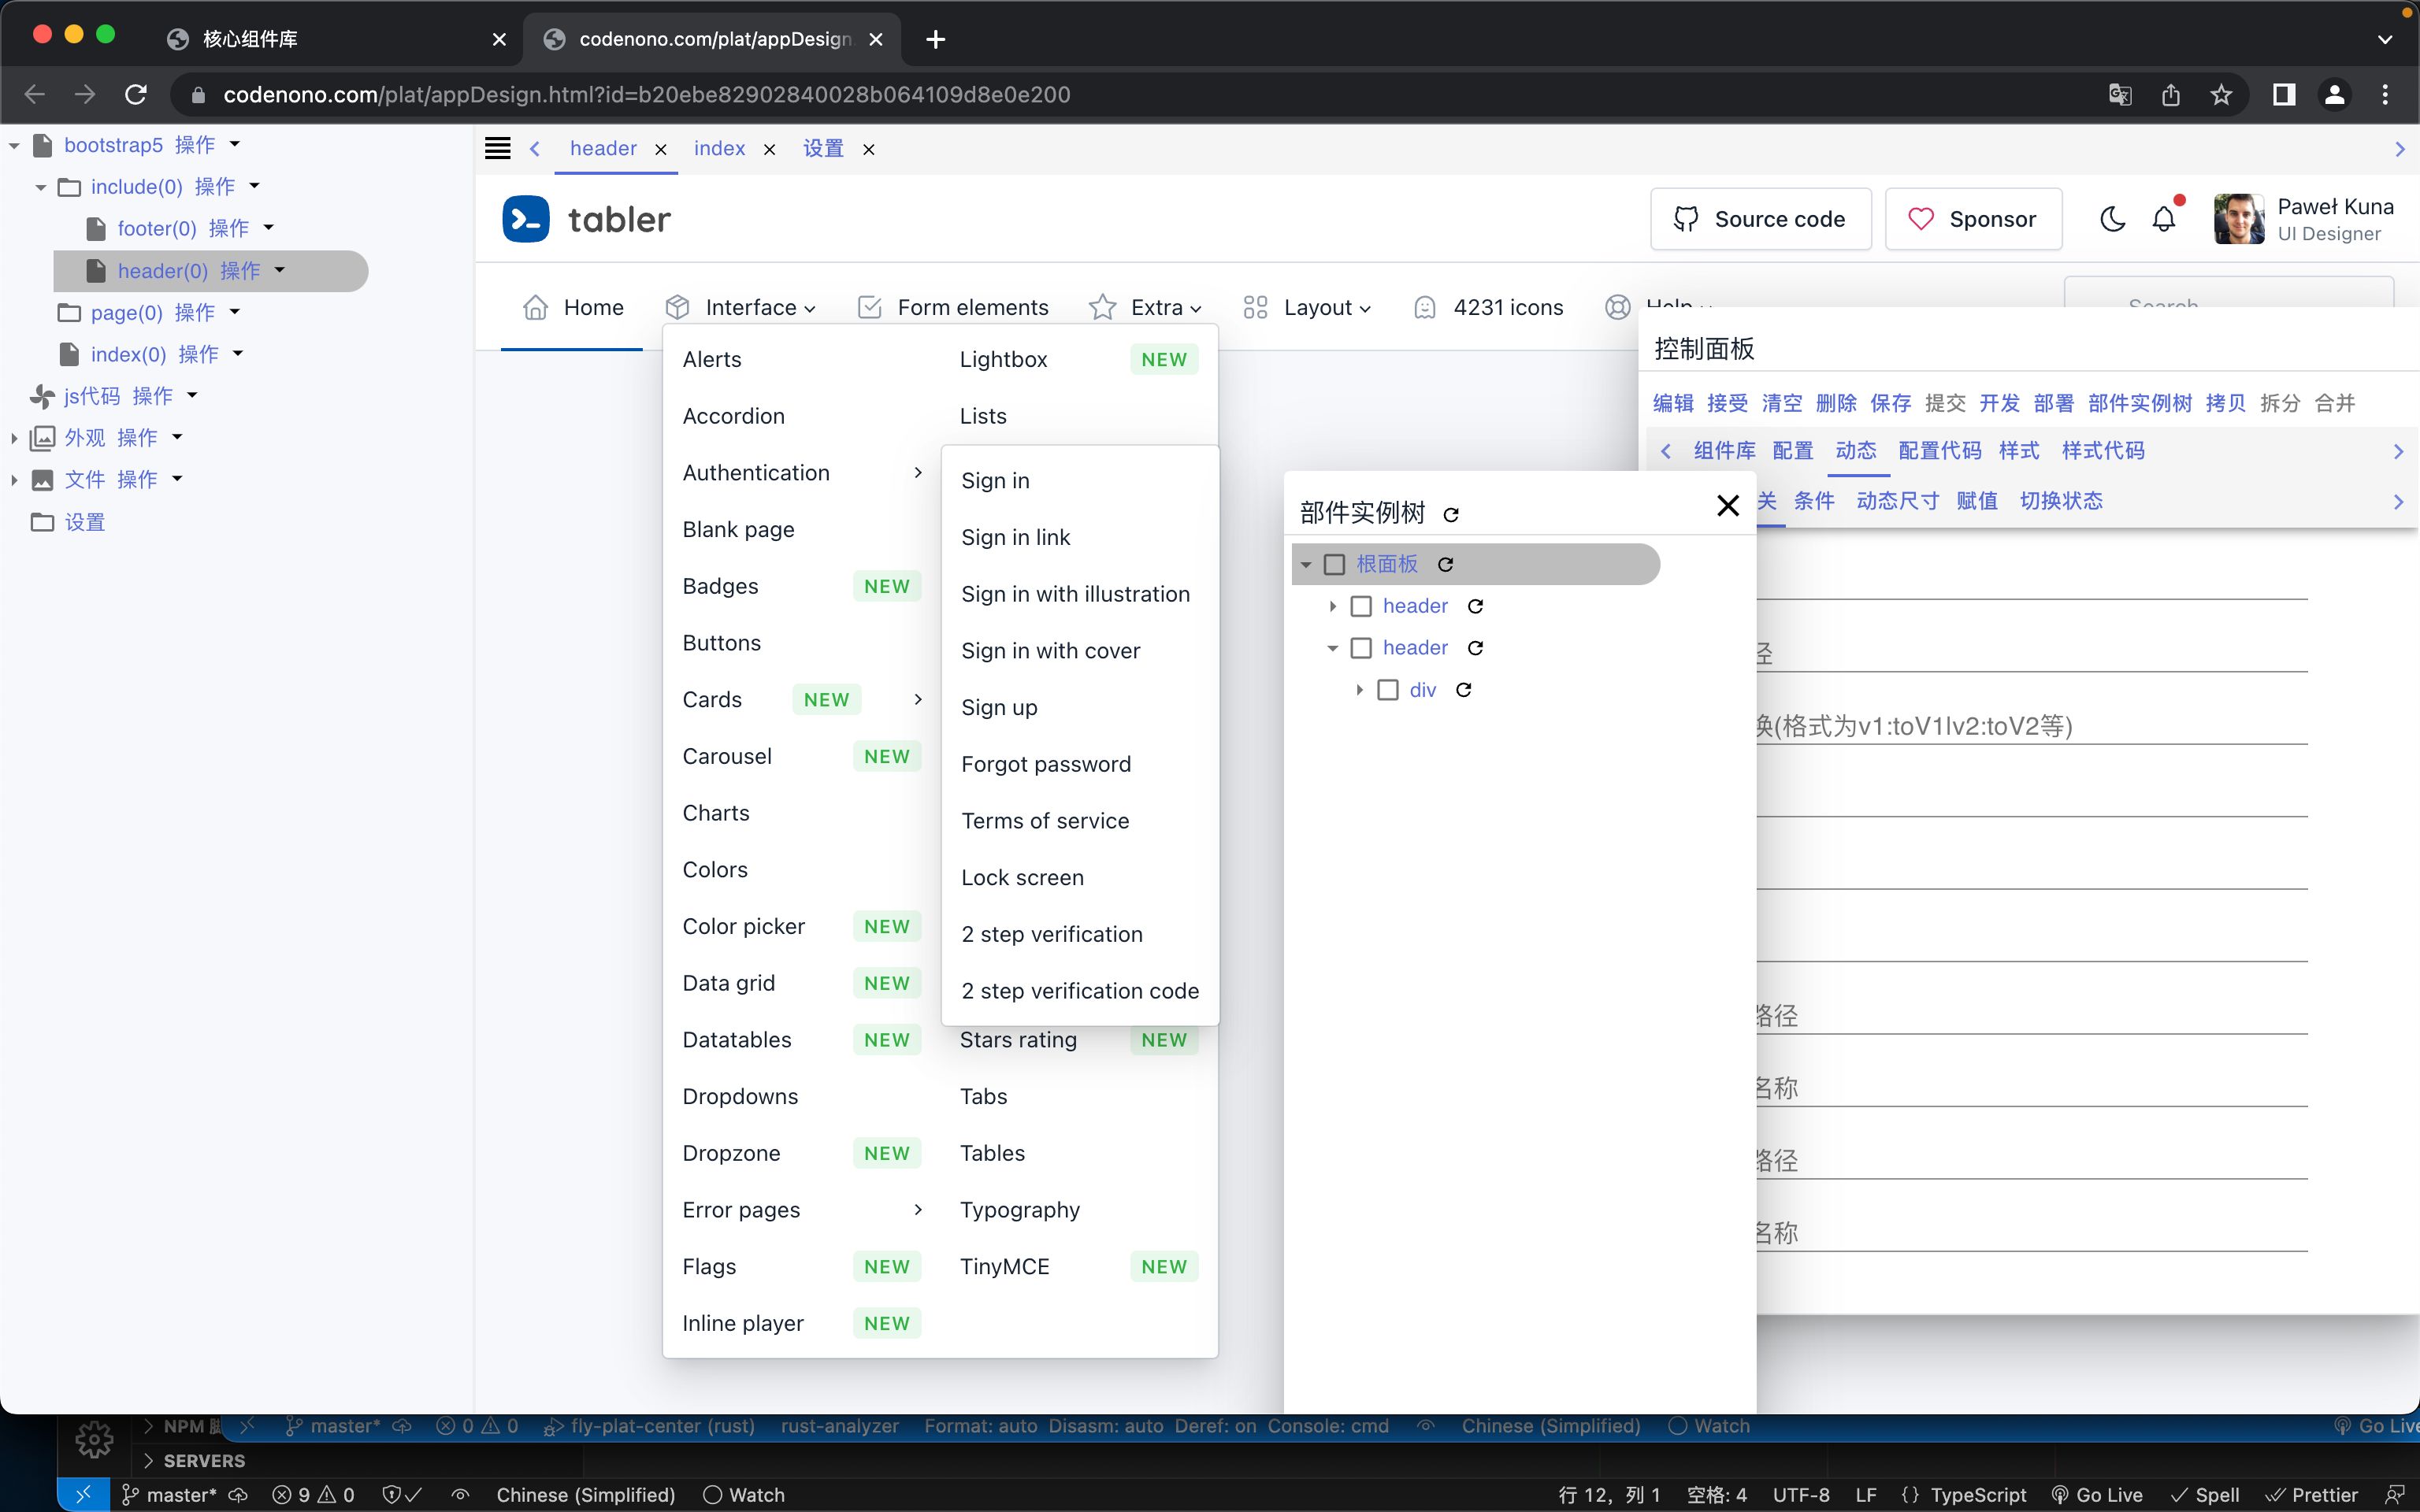Tick the first header checkbox in tree

pos(1361,607)
